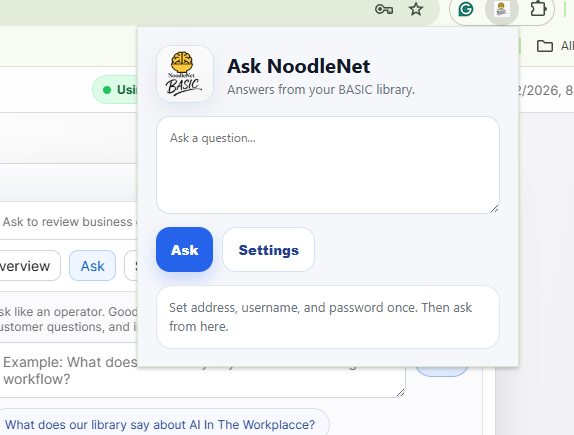
Task: Click the password key icon in address bar
Action: 384,9
